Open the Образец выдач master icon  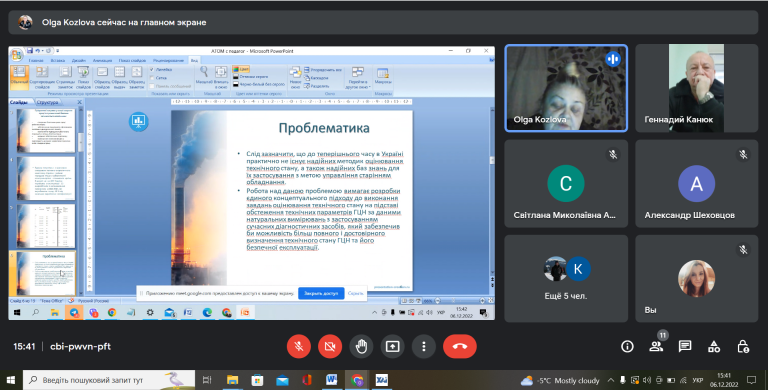(x=119, y=77)
